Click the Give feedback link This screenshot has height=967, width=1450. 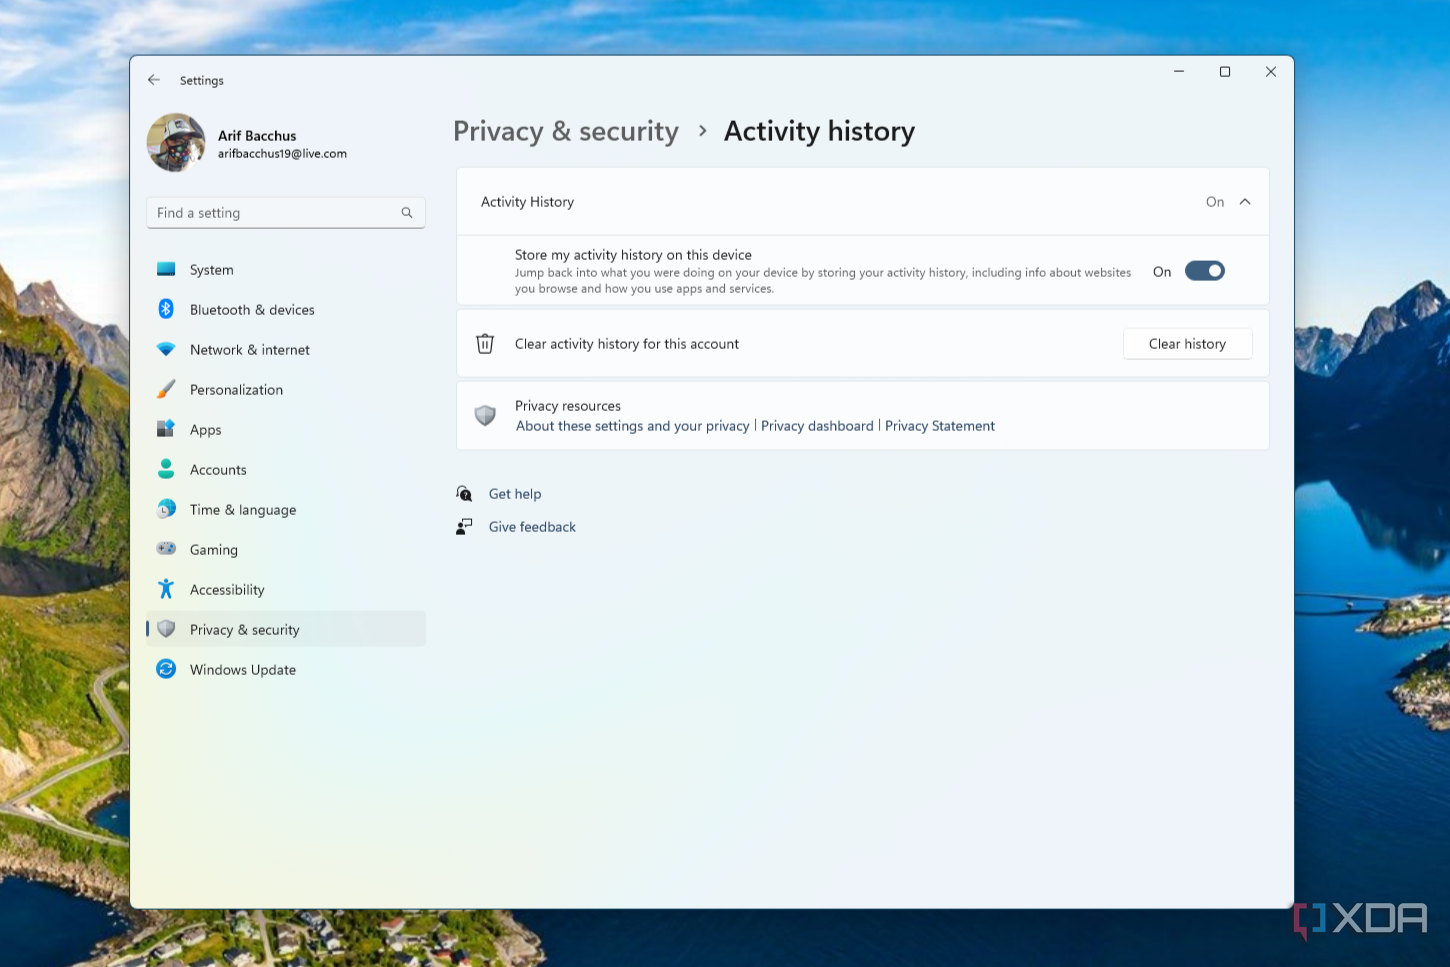(532, 527)
